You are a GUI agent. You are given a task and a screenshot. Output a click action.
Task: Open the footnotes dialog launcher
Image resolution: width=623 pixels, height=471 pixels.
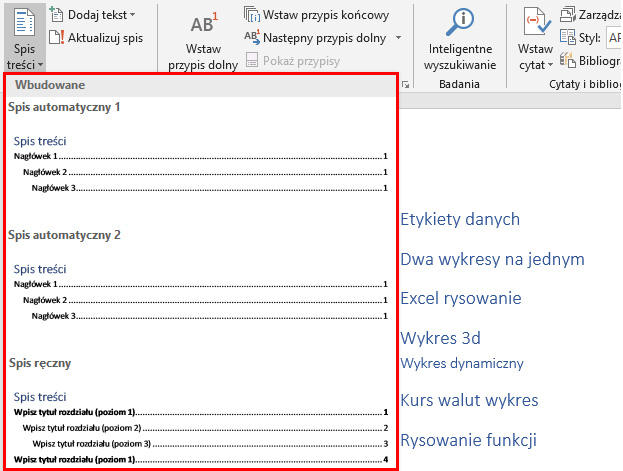tap(405, 87)
